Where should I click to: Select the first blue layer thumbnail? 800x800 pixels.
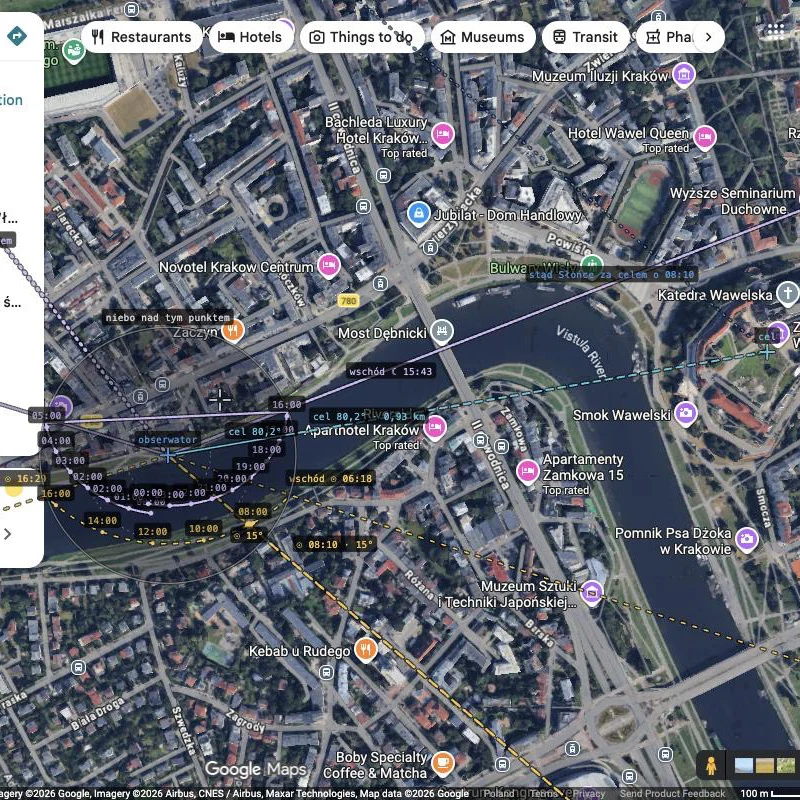click(x=743, y=765)
